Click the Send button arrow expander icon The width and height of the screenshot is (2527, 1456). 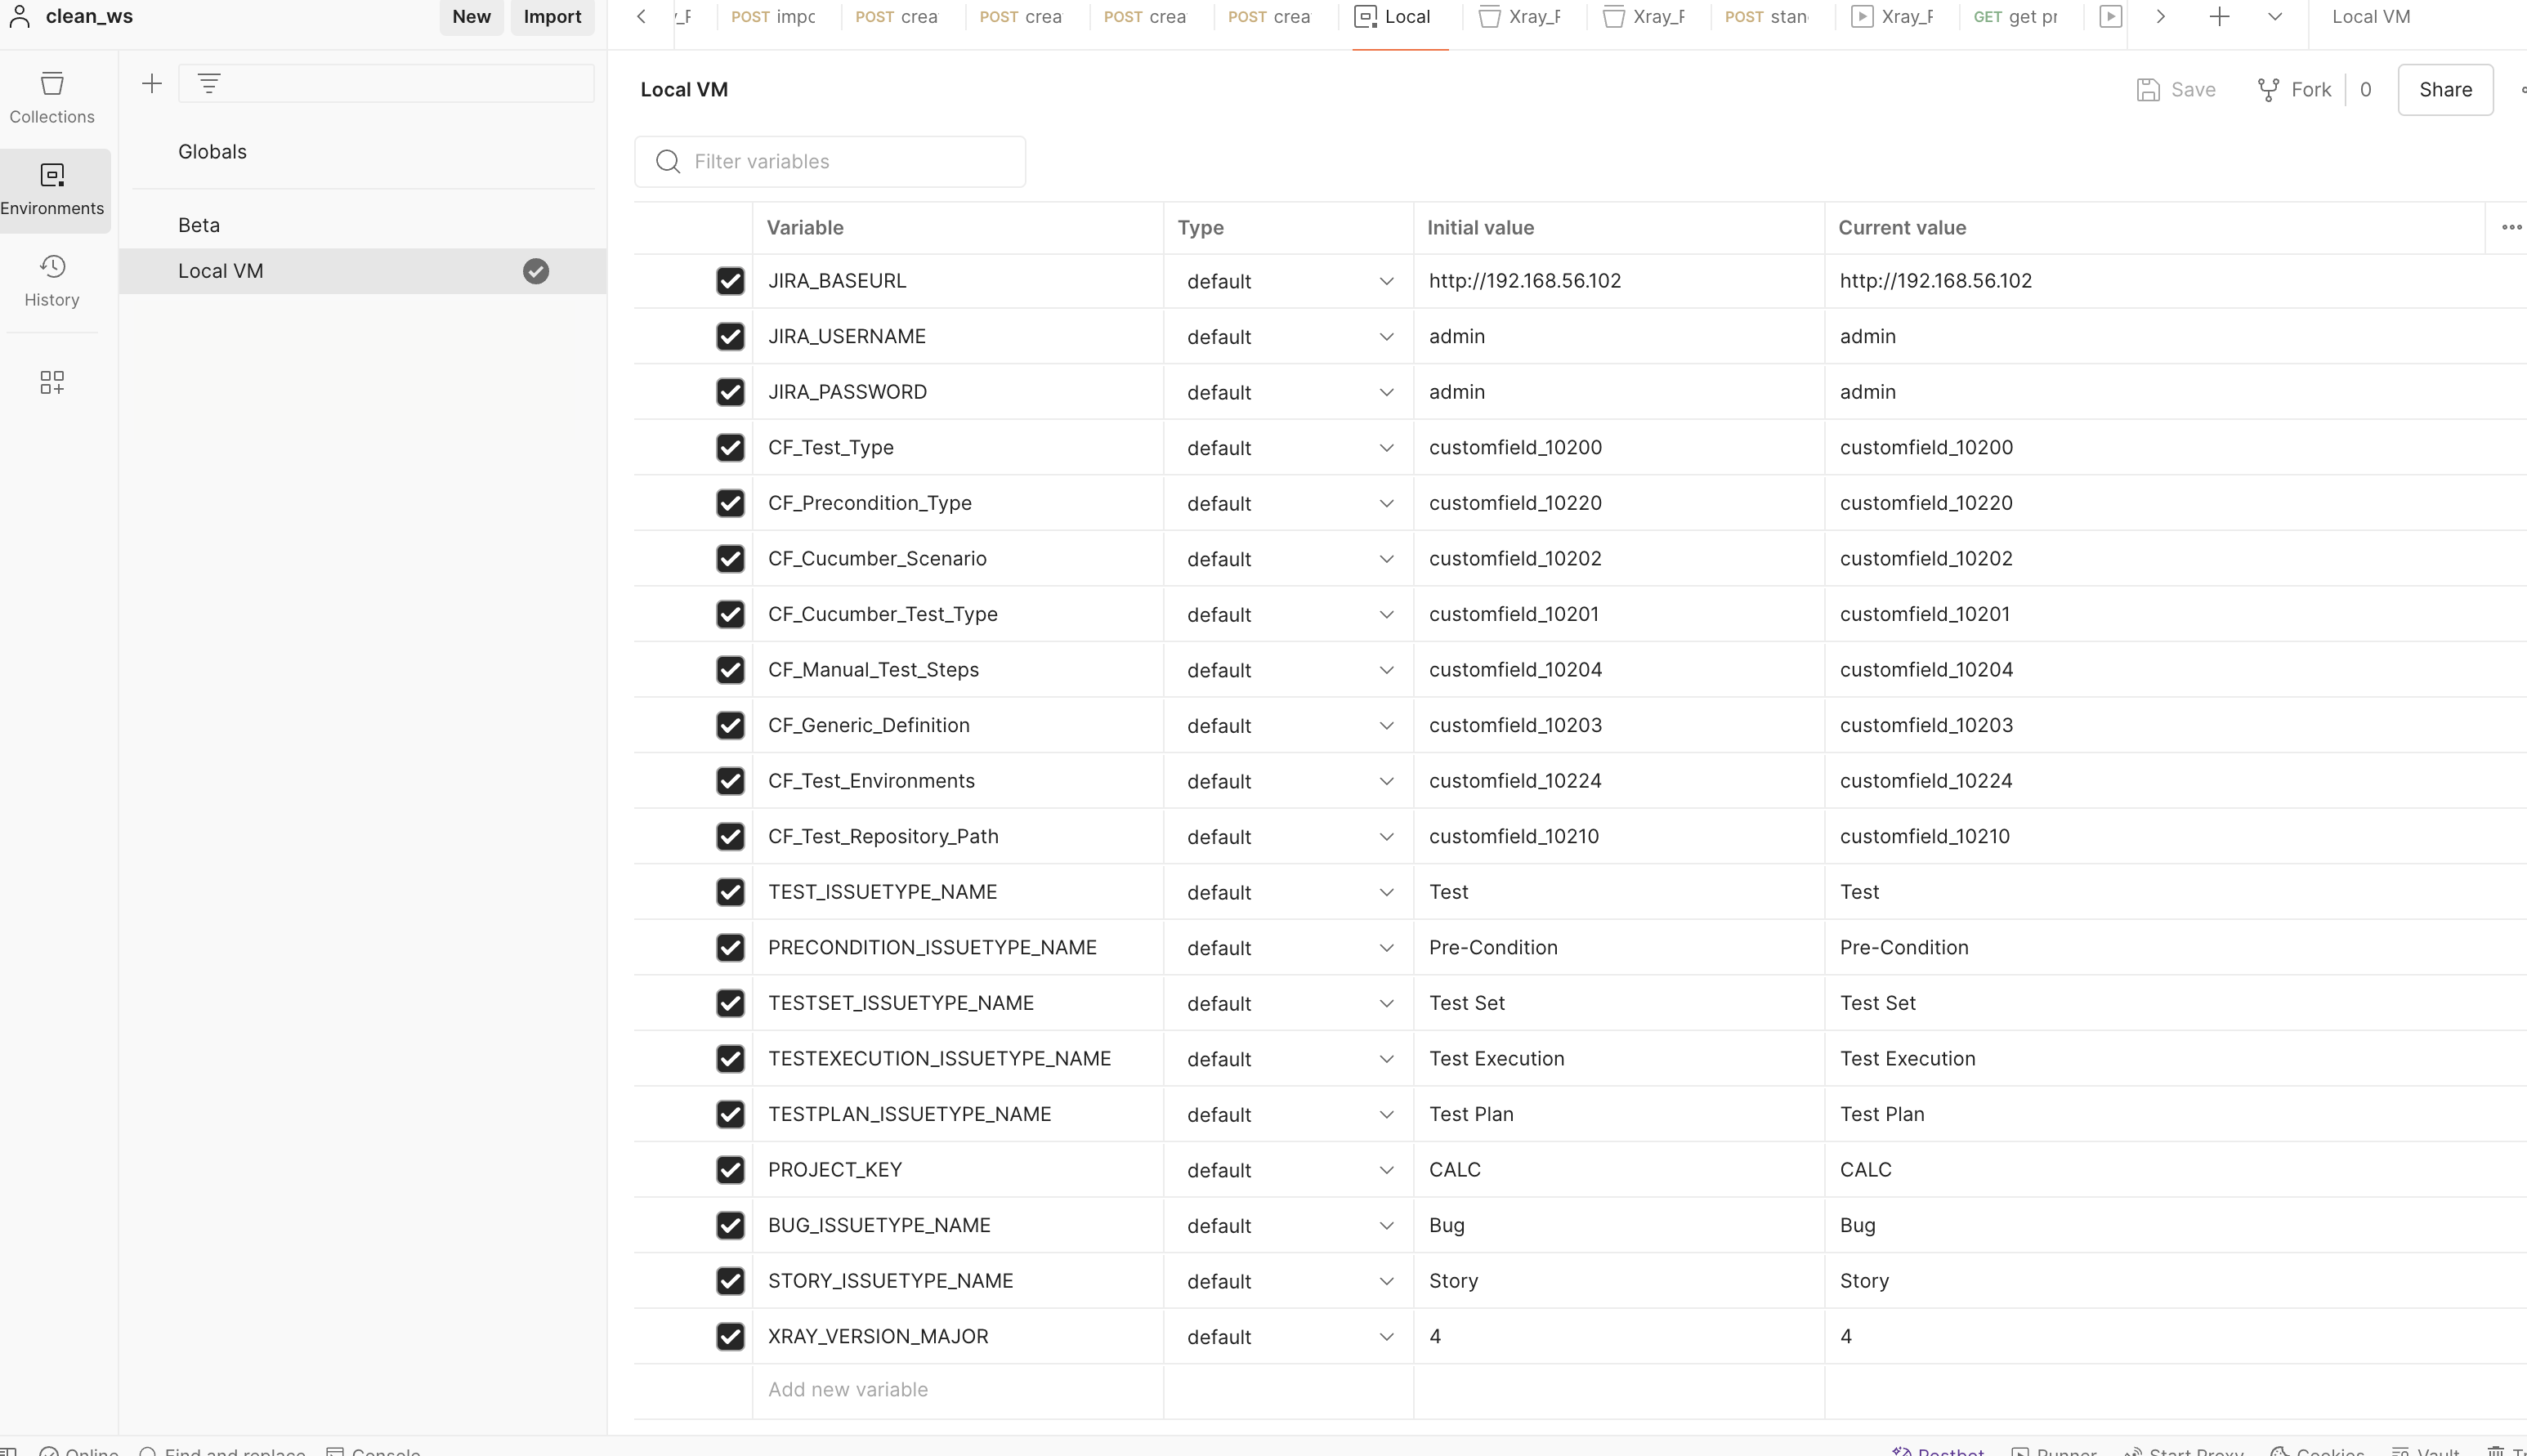2274,17
